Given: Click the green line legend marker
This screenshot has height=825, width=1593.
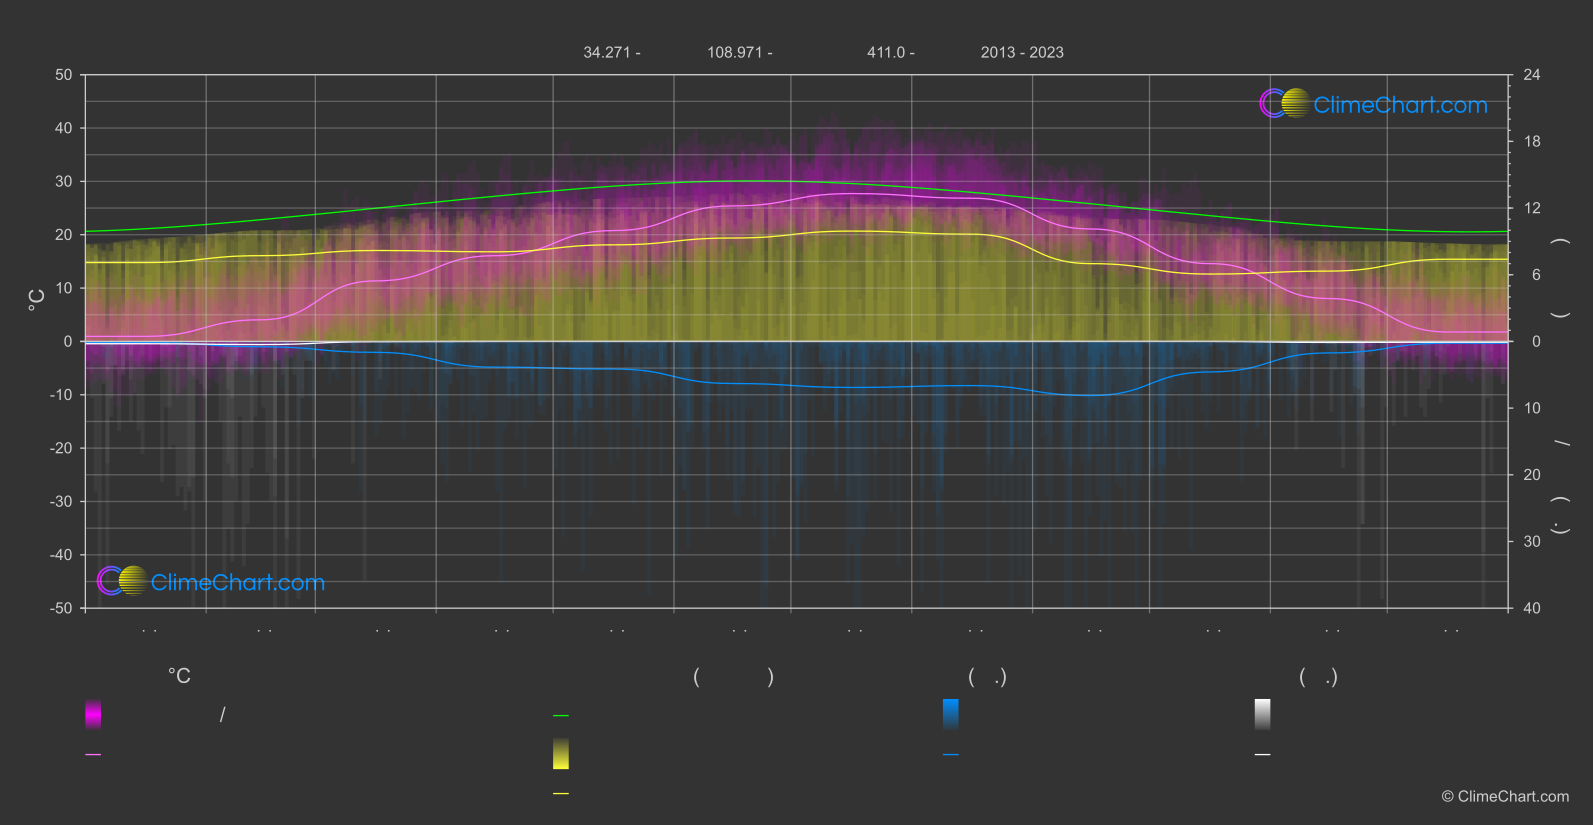Looking at the screenshot, I should [561, 716].
